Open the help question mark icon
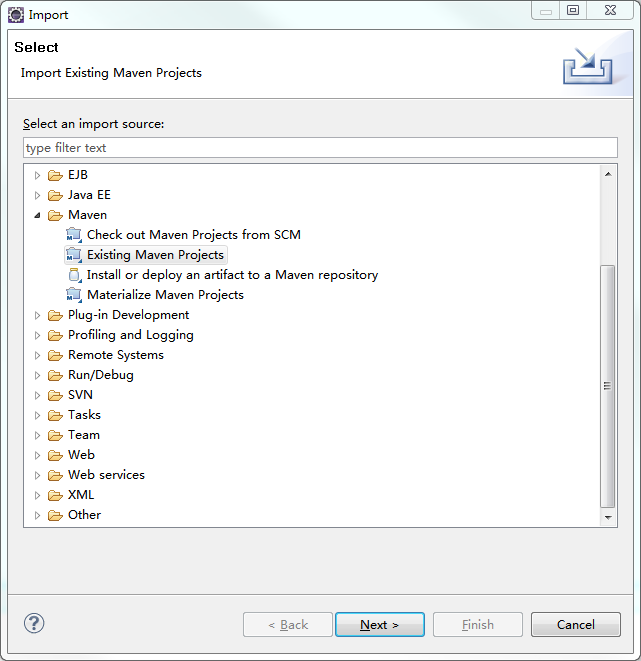This screenshot has height=661, width=641. point(34,623)
